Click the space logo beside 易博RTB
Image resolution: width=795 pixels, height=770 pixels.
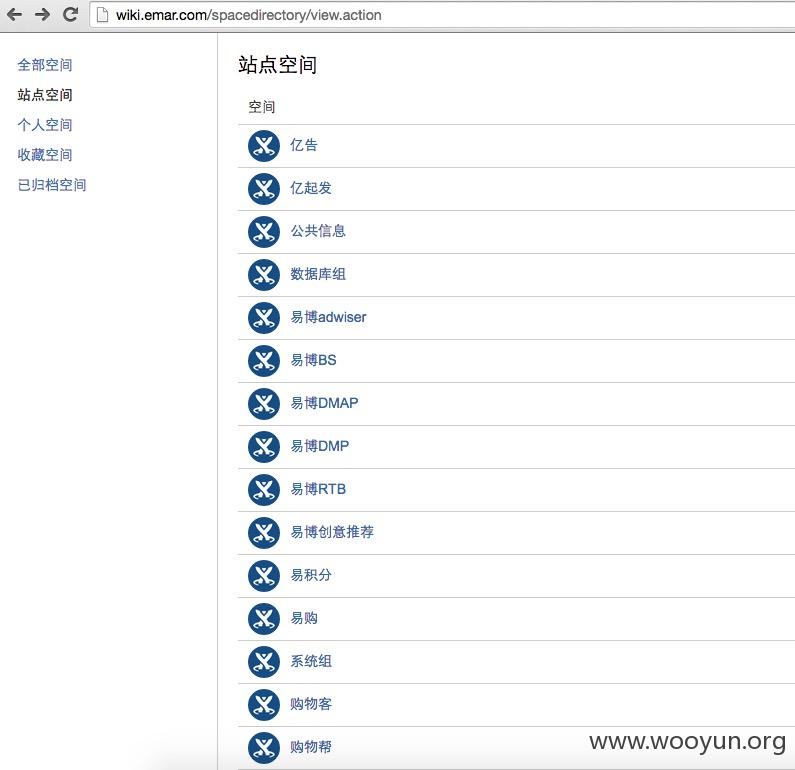click(x=264, y=490)
